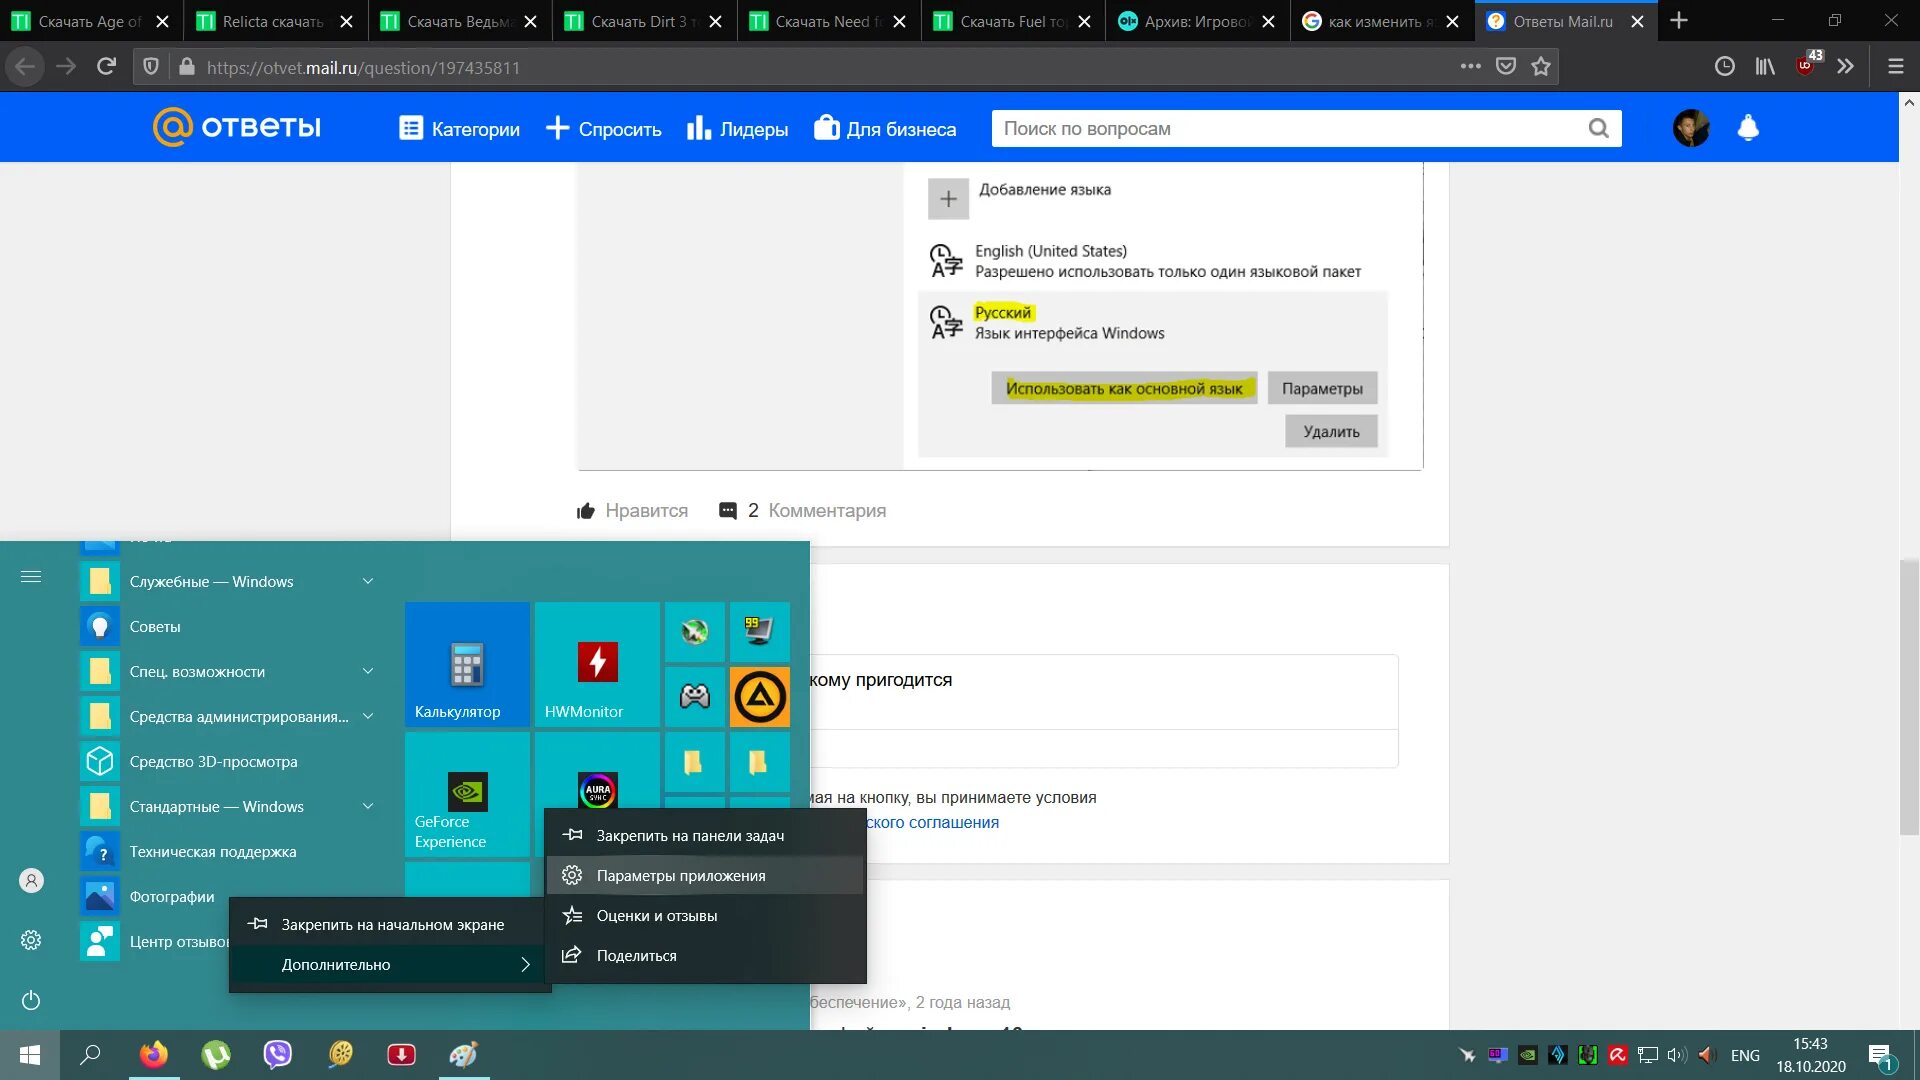Launch uTorrent from the taskbar
The height and width of the screenshot is (1080, 1920).
pos(216,1054)
